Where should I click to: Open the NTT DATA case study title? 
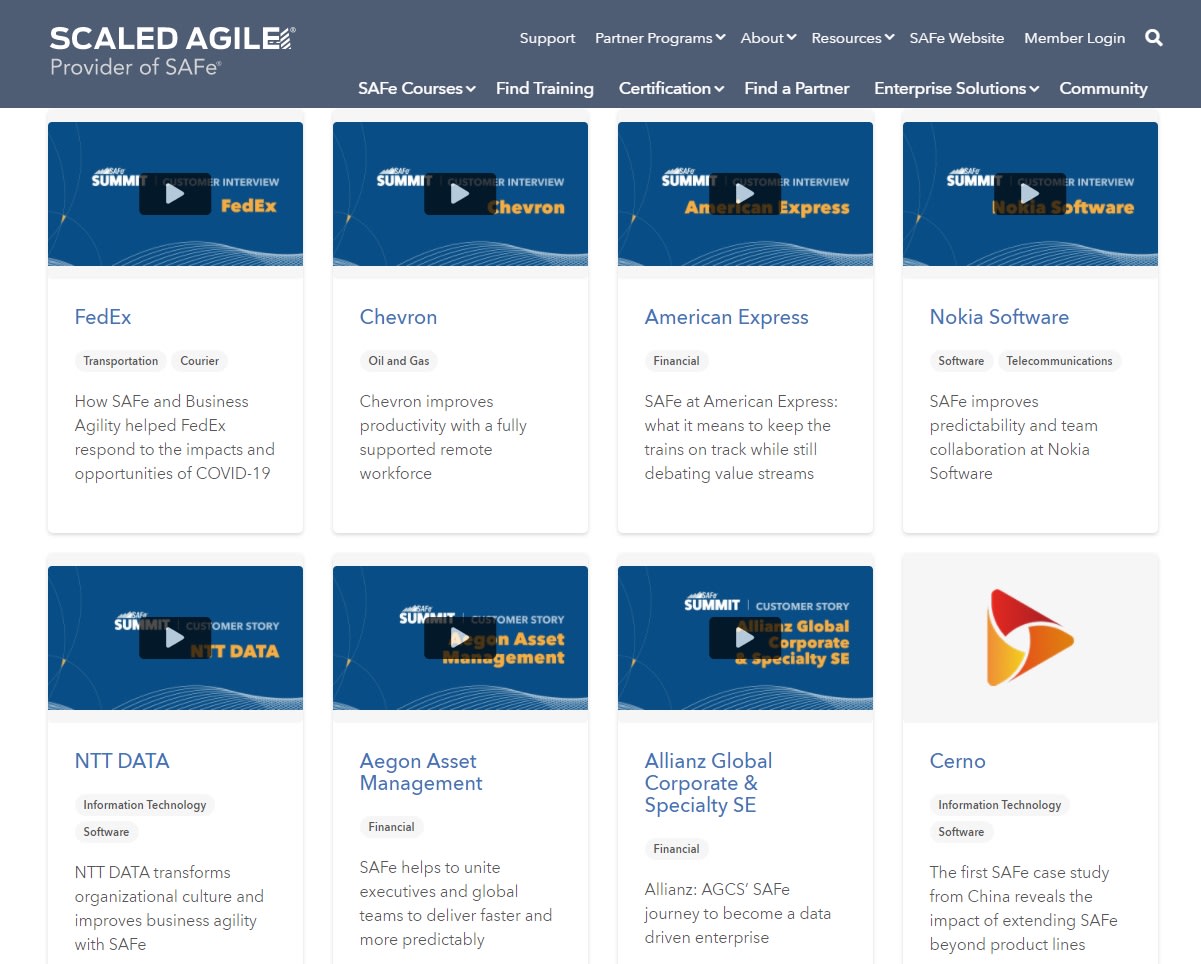122,761
